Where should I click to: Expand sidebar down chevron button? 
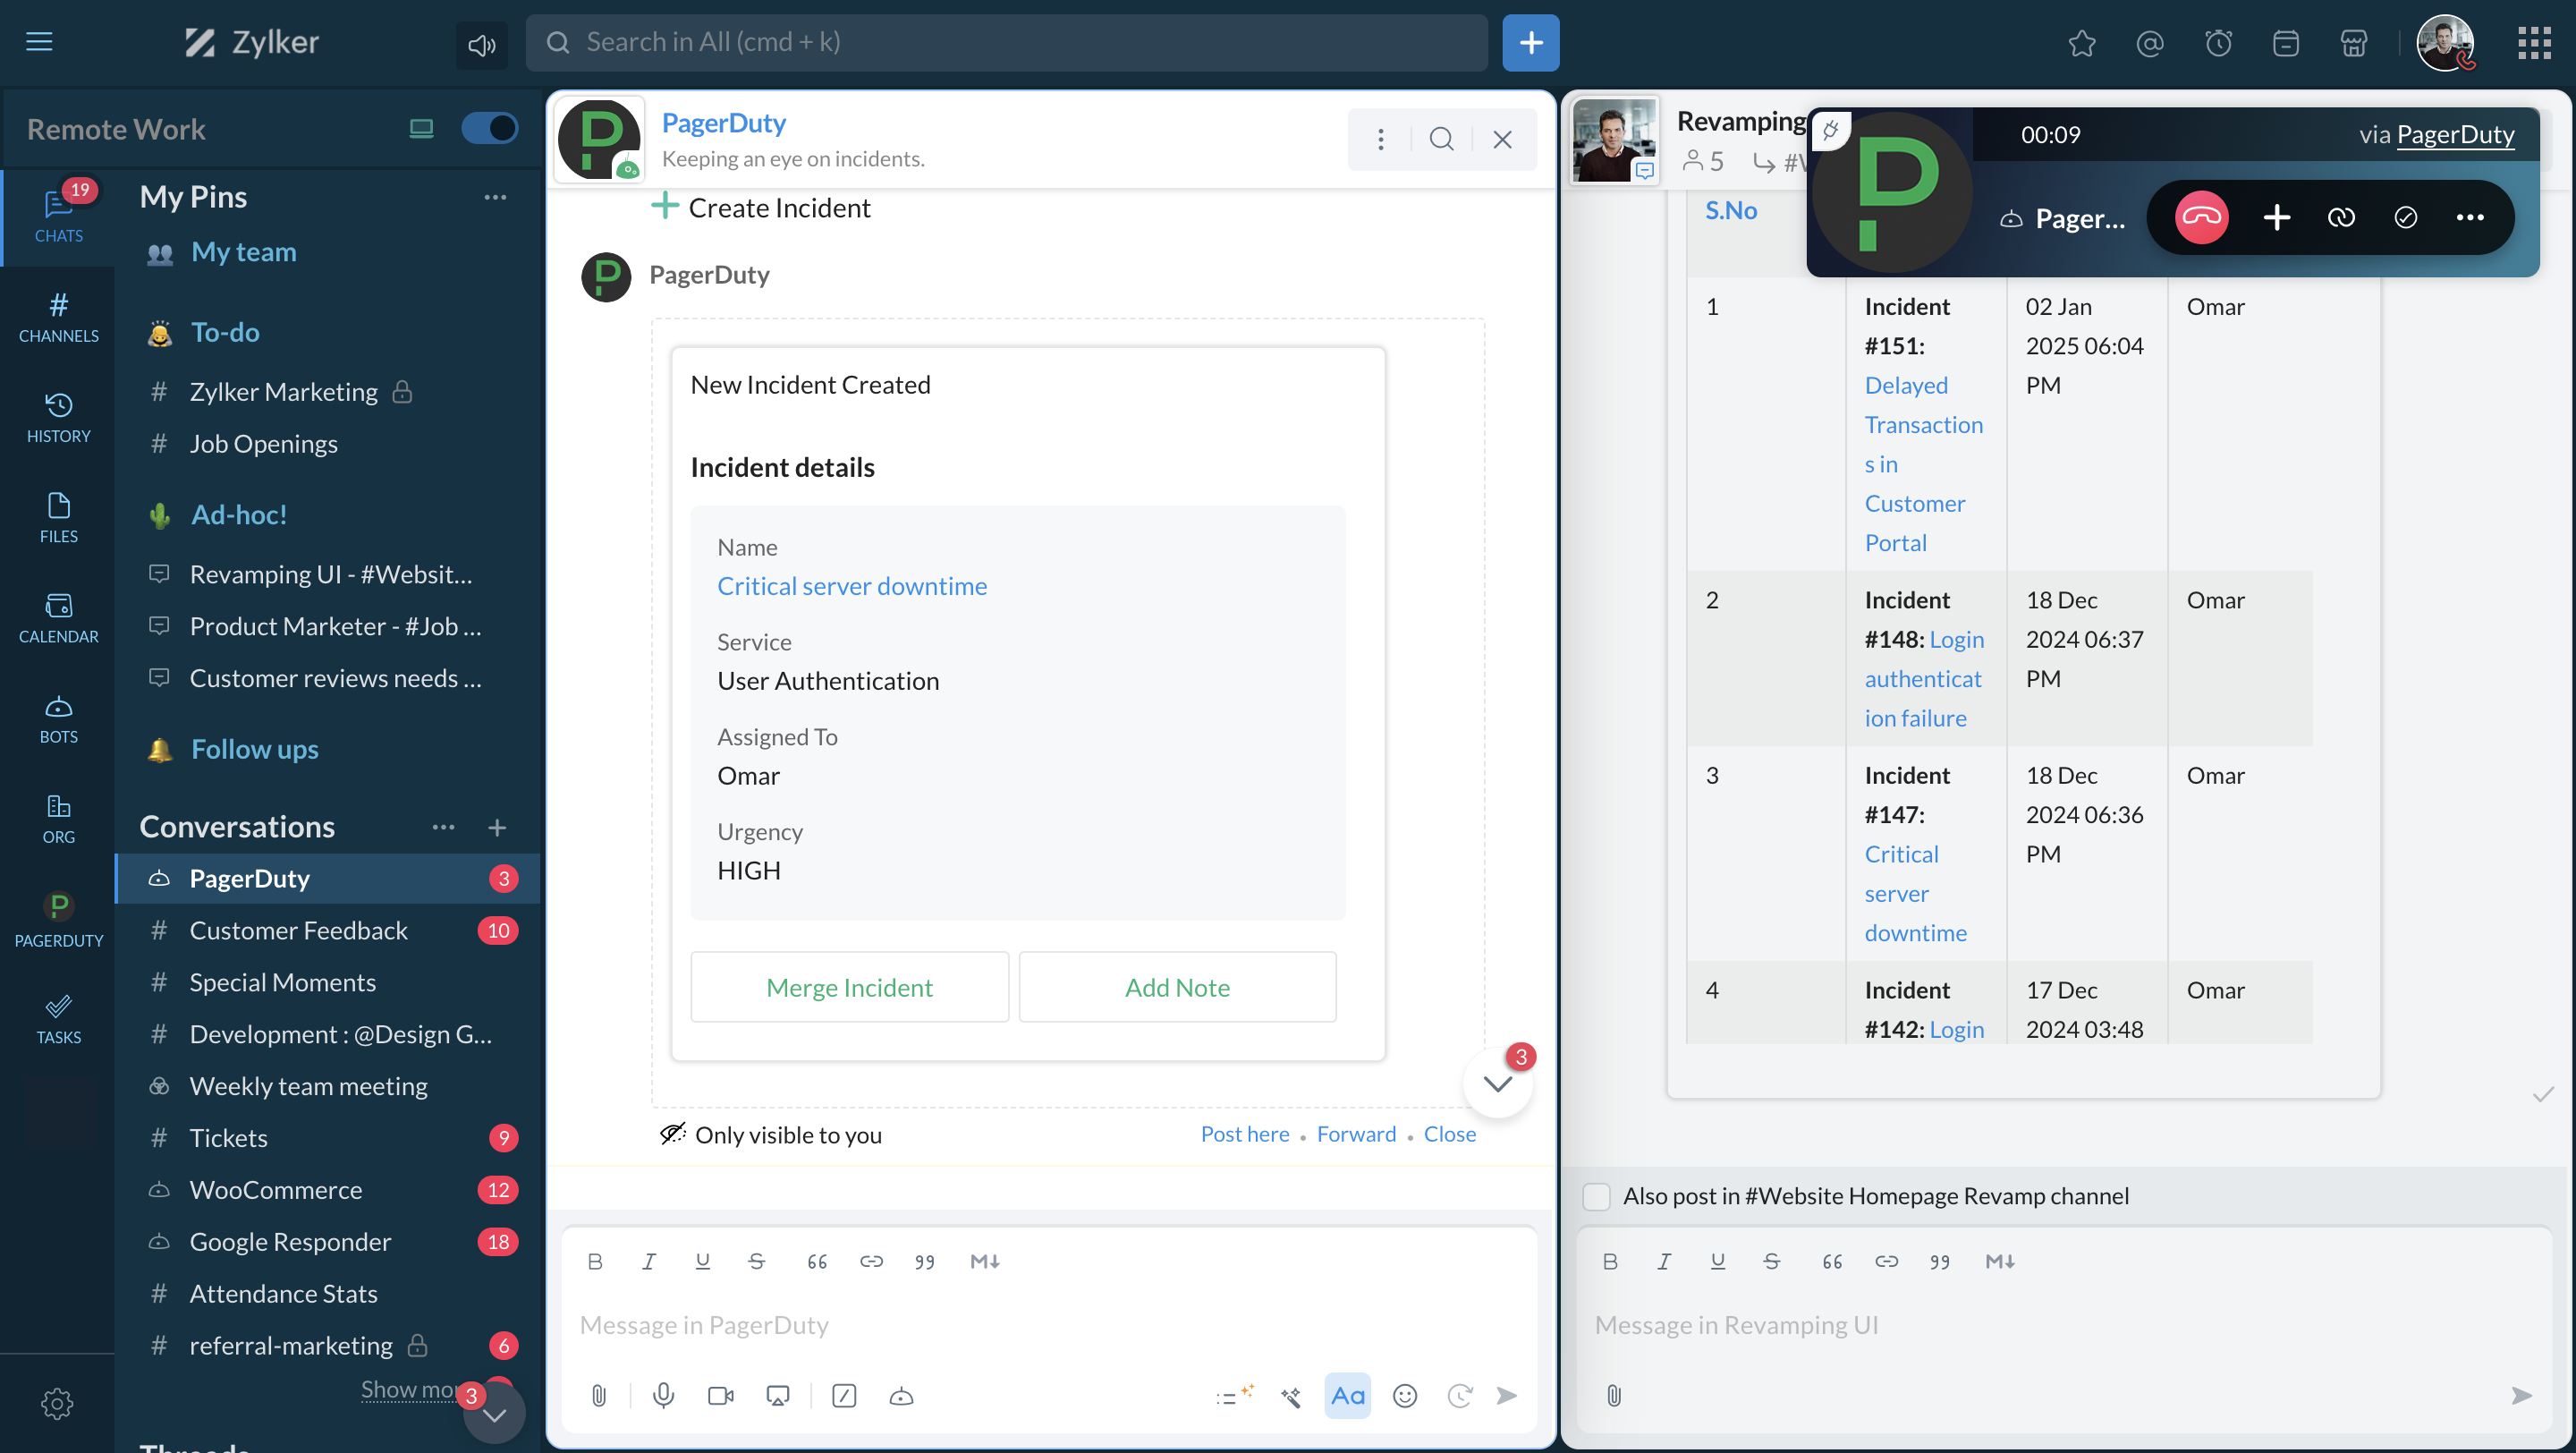(494, 1415)
